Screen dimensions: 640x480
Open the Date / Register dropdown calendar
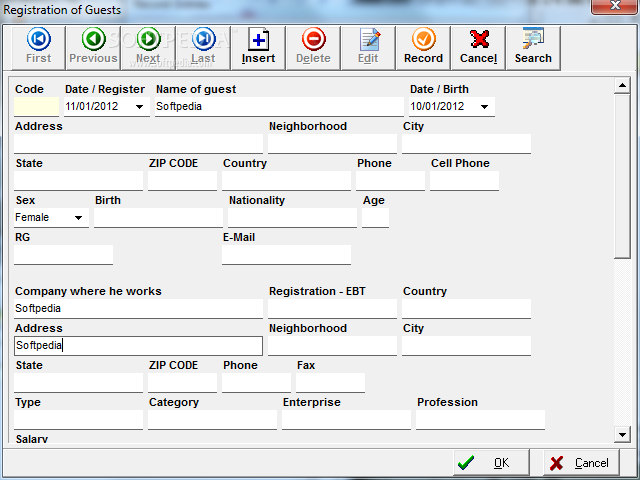pos(139,107)
